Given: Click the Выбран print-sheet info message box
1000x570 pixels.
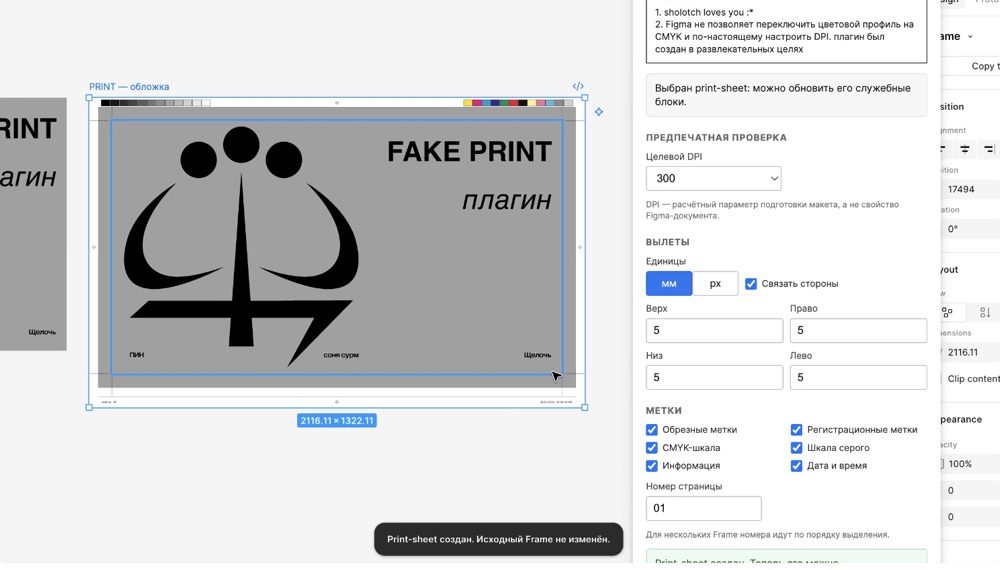Looking at the screenshot, I should point(786,95).
